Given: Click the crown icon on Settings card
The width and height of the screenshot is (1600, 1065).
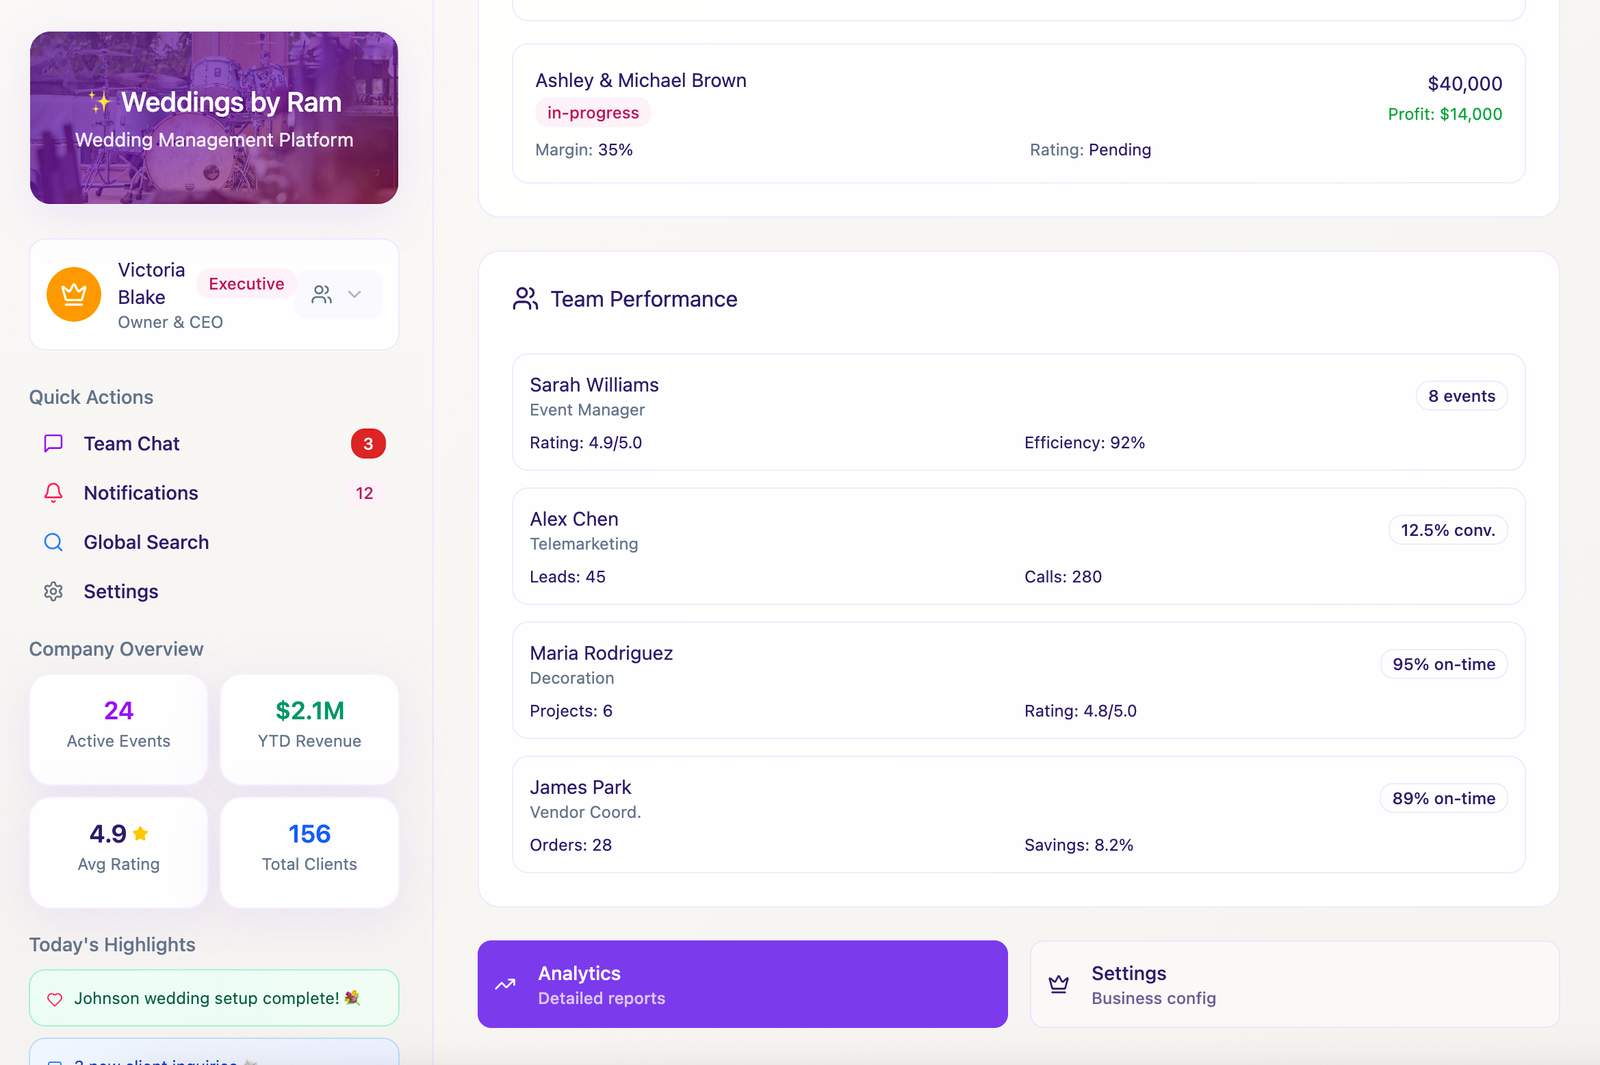Looking at the screenshot, I should 1059,984.
